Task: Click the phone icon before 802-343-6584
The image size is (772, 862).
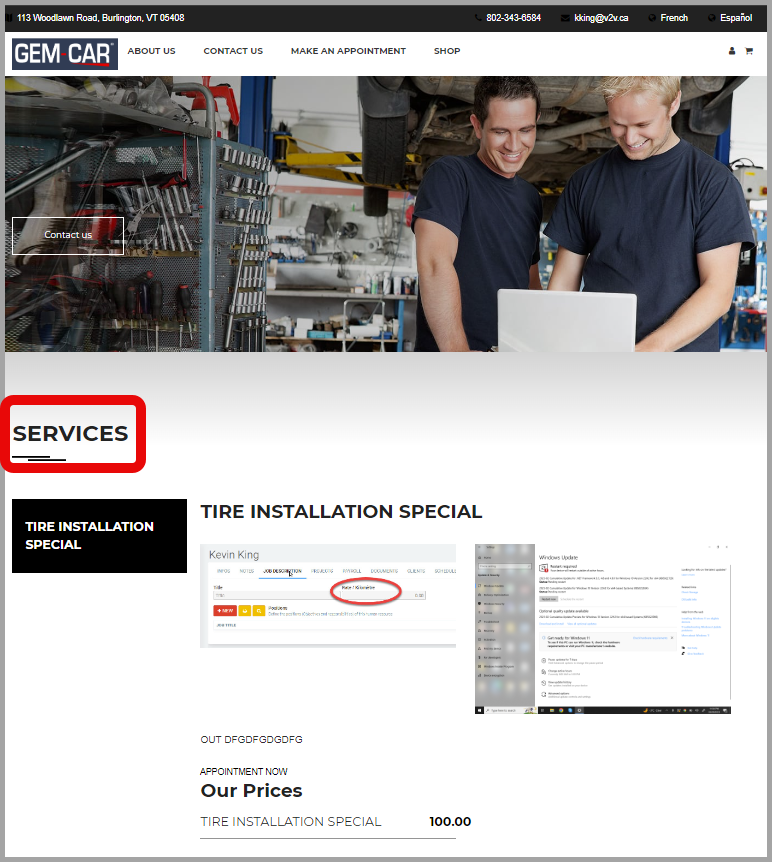Action: click(478, 18)
